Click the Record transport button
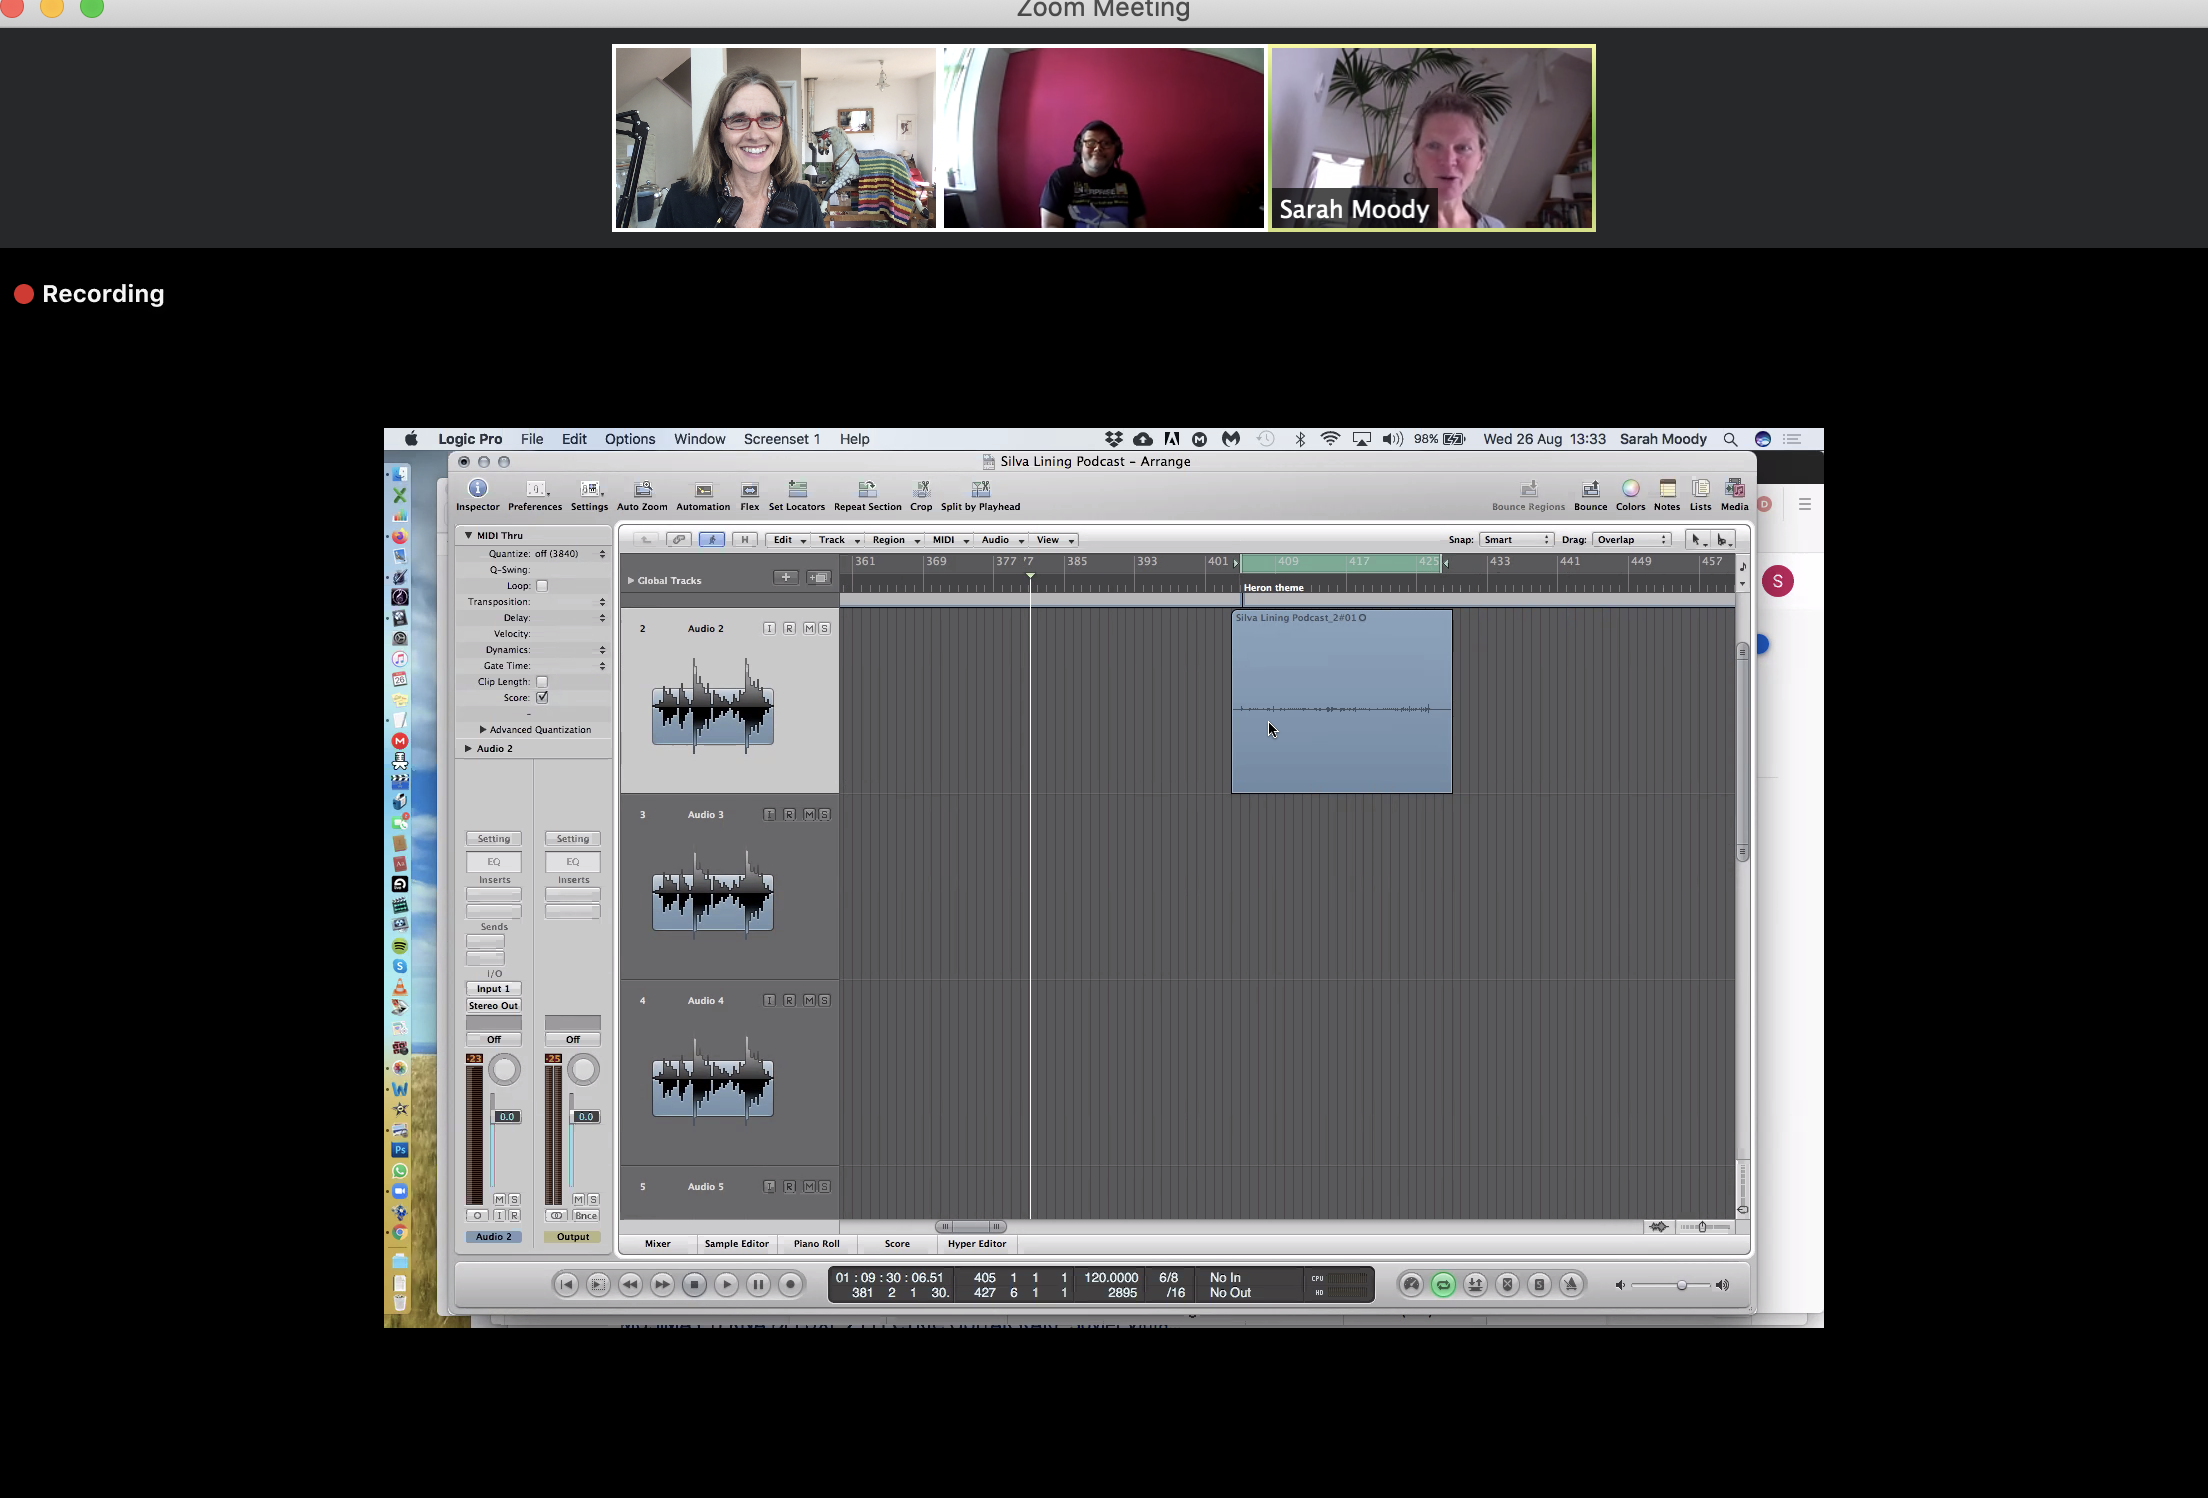The width and height of the screenshot is (2208, 1498). click(x=790, y=1285)
